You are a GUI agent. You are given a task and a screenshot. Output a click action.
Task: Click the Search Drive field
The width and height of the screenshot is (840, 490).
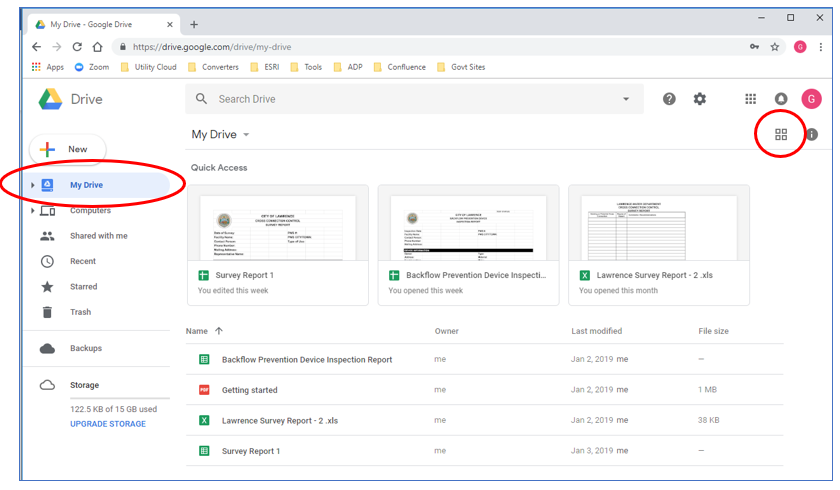[400, 99]
